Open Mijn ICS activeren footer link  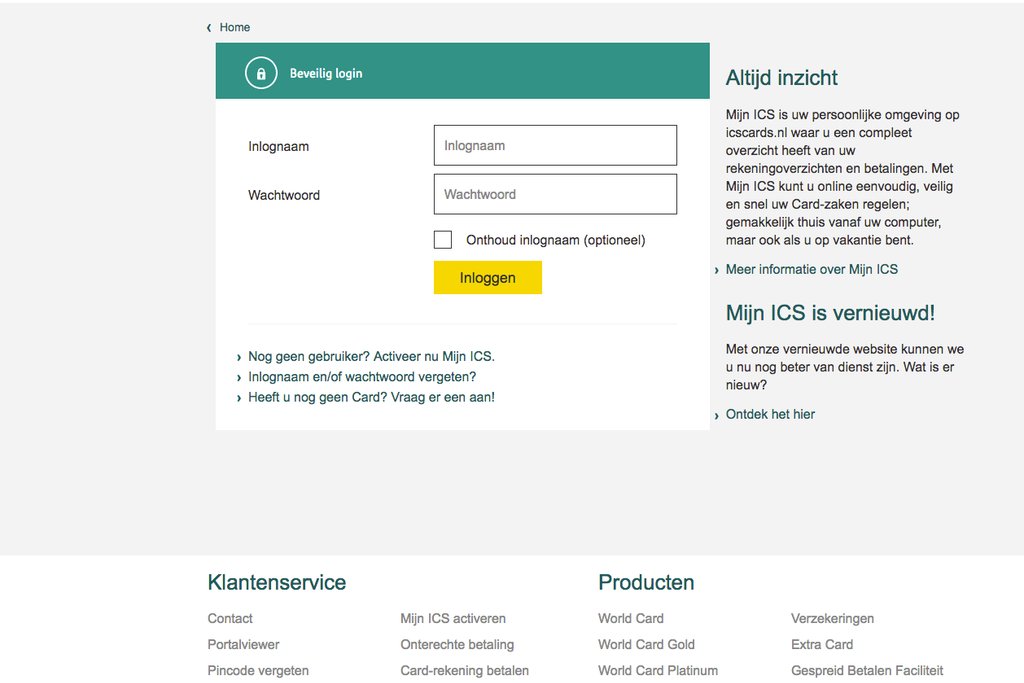coord(453,618)
